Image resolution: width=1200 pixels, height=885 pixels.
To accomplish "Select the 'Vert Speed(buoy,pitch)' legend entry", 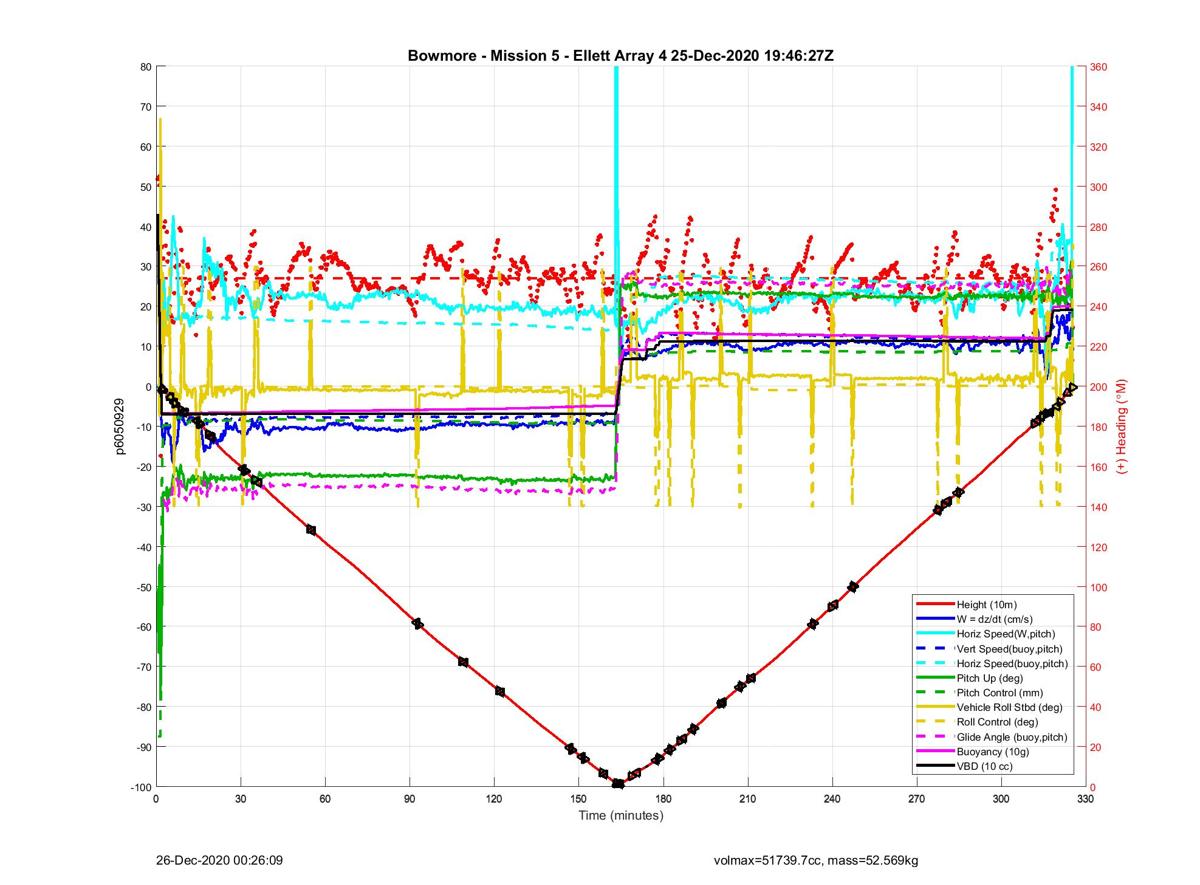I will pyautogui.click(x=1010, y=648).
